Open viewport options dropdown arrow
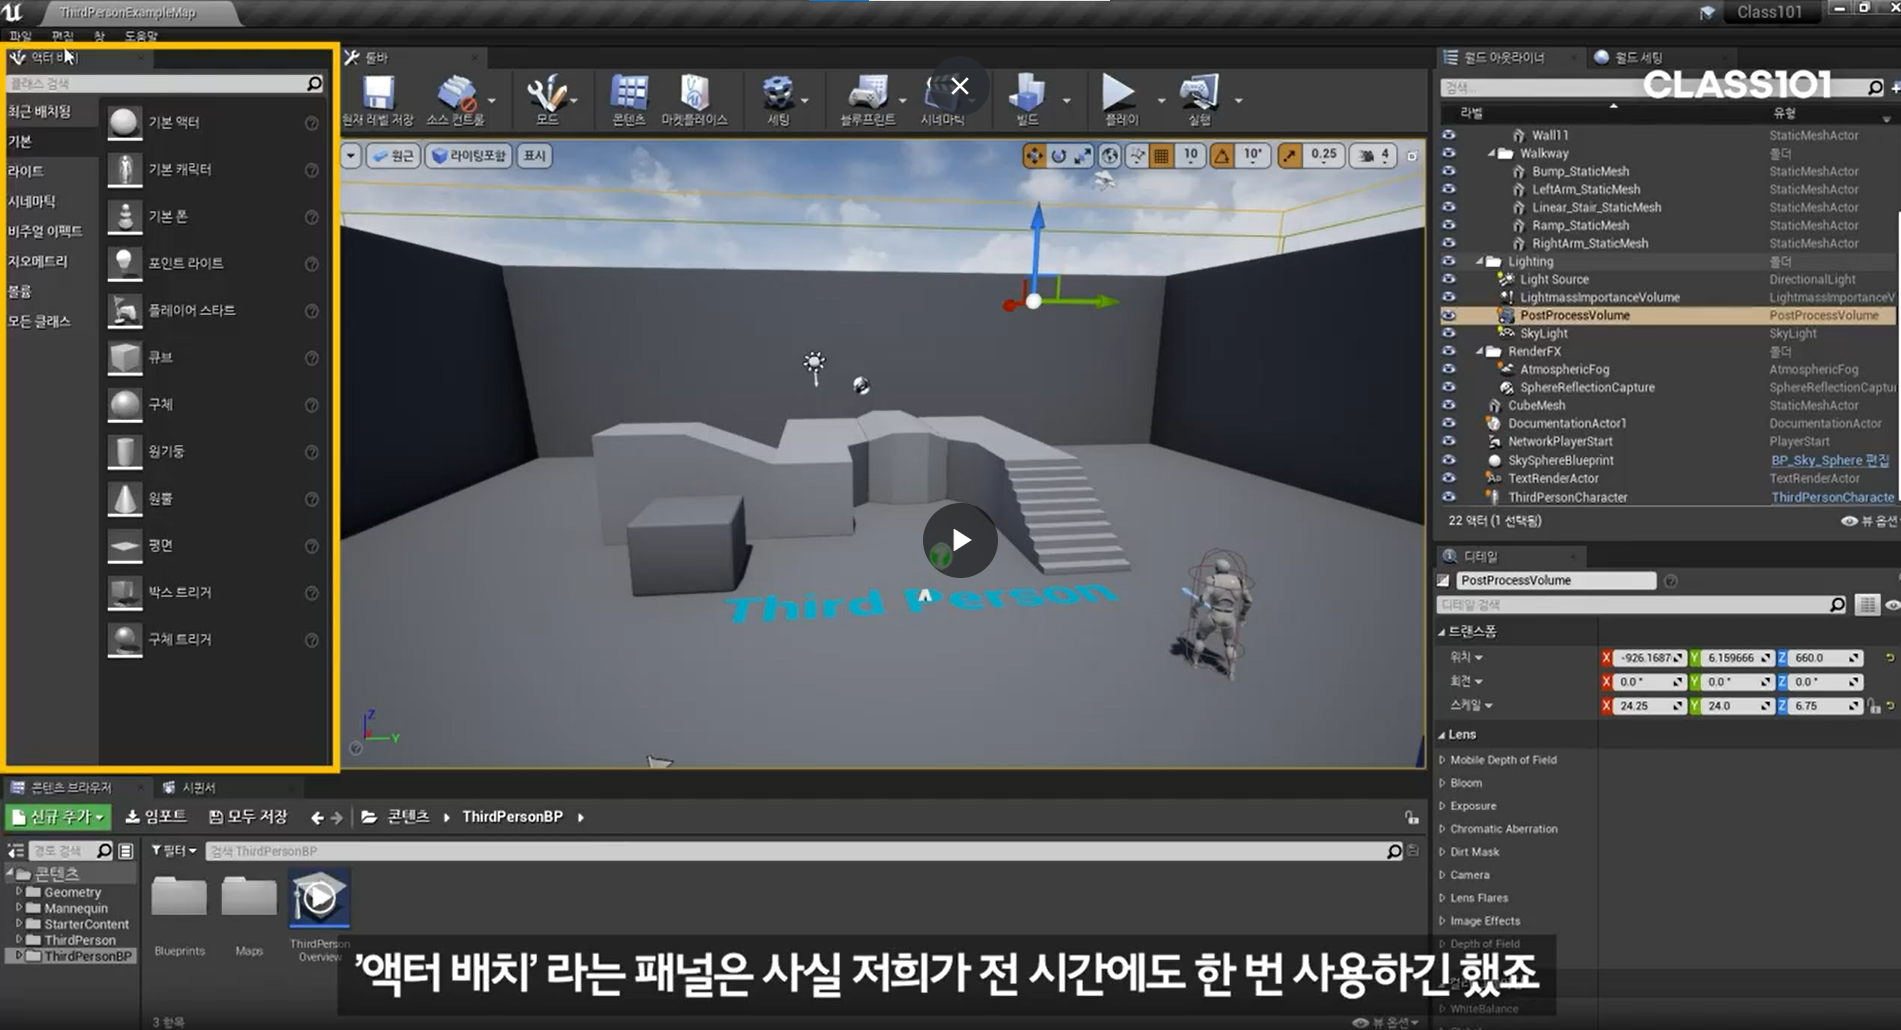Viewport: 1901px width, 1030px height. (x=351, y=155)
